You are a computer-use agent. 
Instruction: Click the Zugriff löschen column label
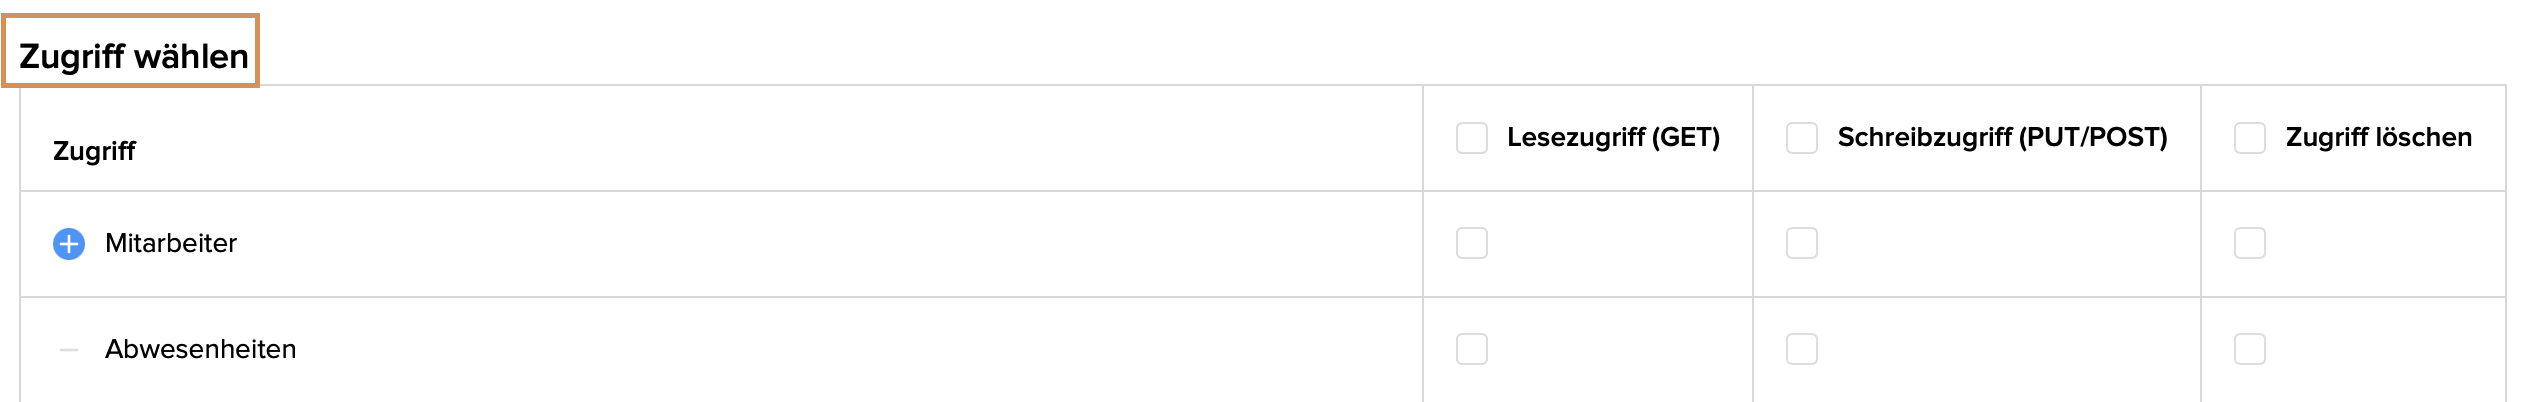point(2378,137)
